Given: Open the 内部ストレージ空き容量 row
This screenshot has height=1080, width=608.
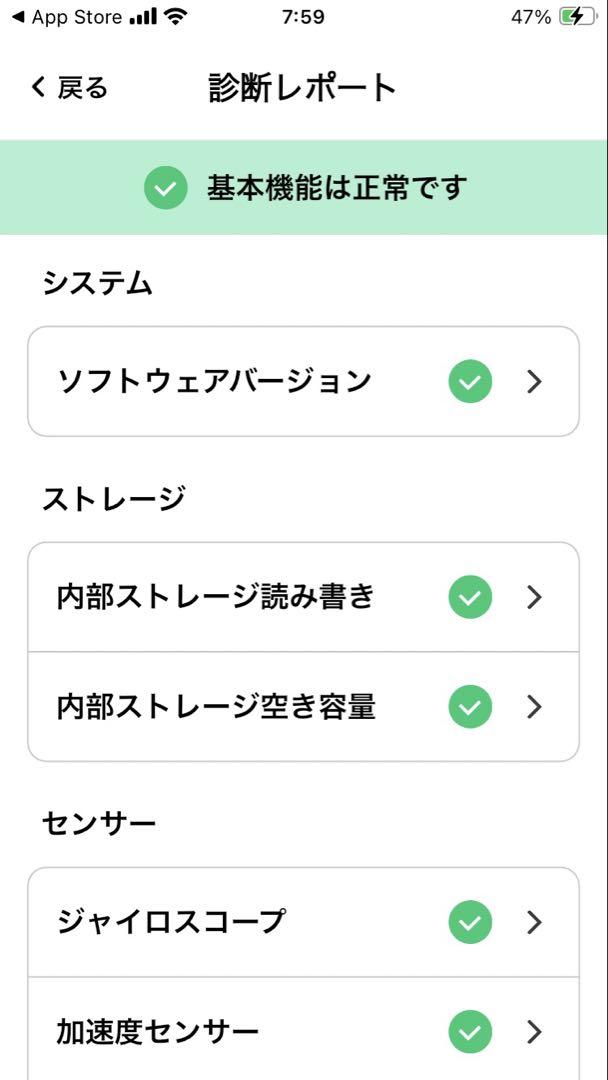Looking at the screenshot, I should [303, 707].
